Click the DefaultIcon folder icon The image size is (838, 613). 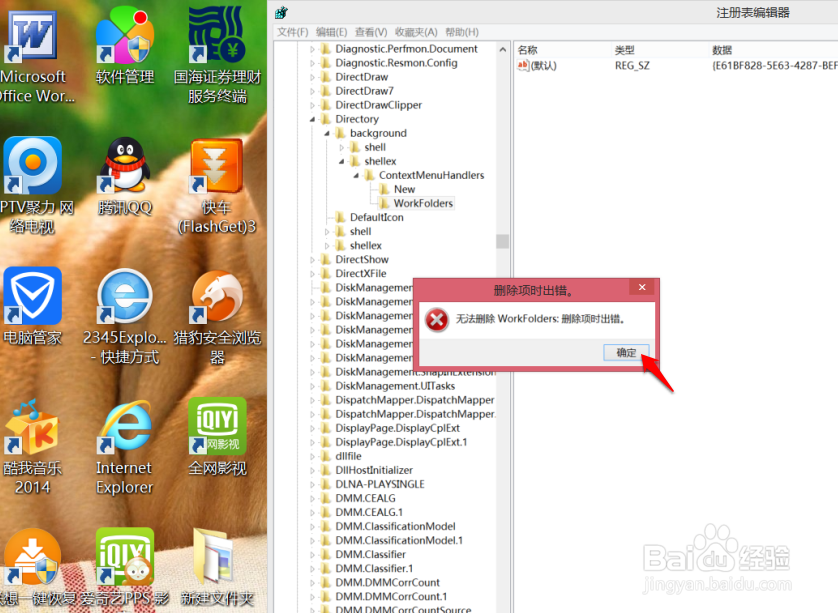coord(340,217)
